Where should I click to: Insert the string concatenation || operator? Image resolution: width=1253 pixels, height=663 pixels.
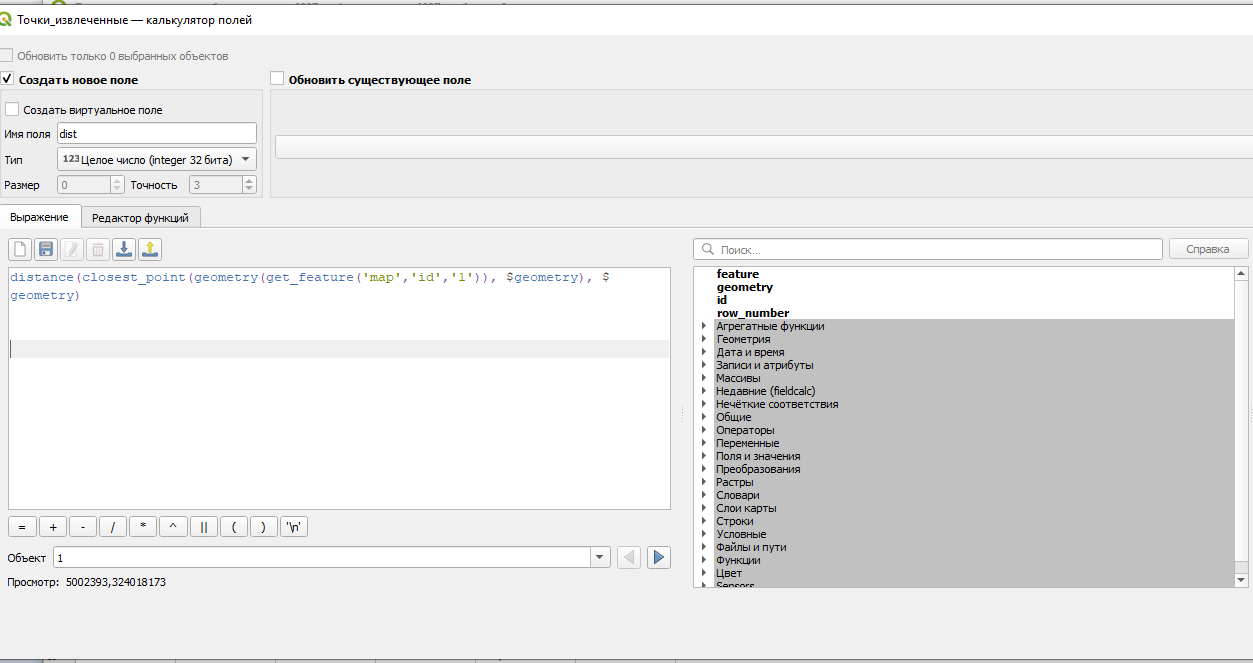coord(203,527)
